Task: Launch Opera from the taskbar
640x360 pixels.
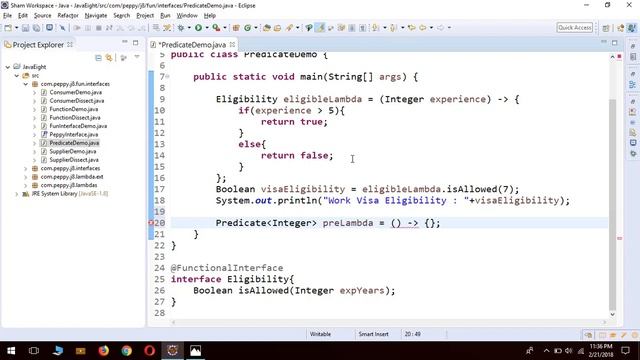Action: click(149, 351)
